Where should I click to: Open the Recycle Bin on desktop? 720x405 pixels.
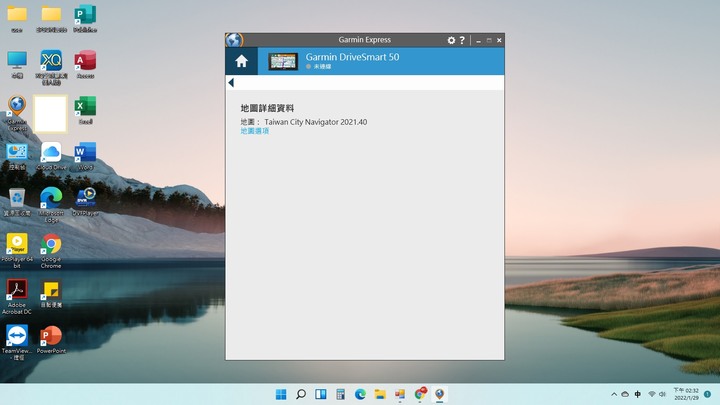(x=17, y=202)
